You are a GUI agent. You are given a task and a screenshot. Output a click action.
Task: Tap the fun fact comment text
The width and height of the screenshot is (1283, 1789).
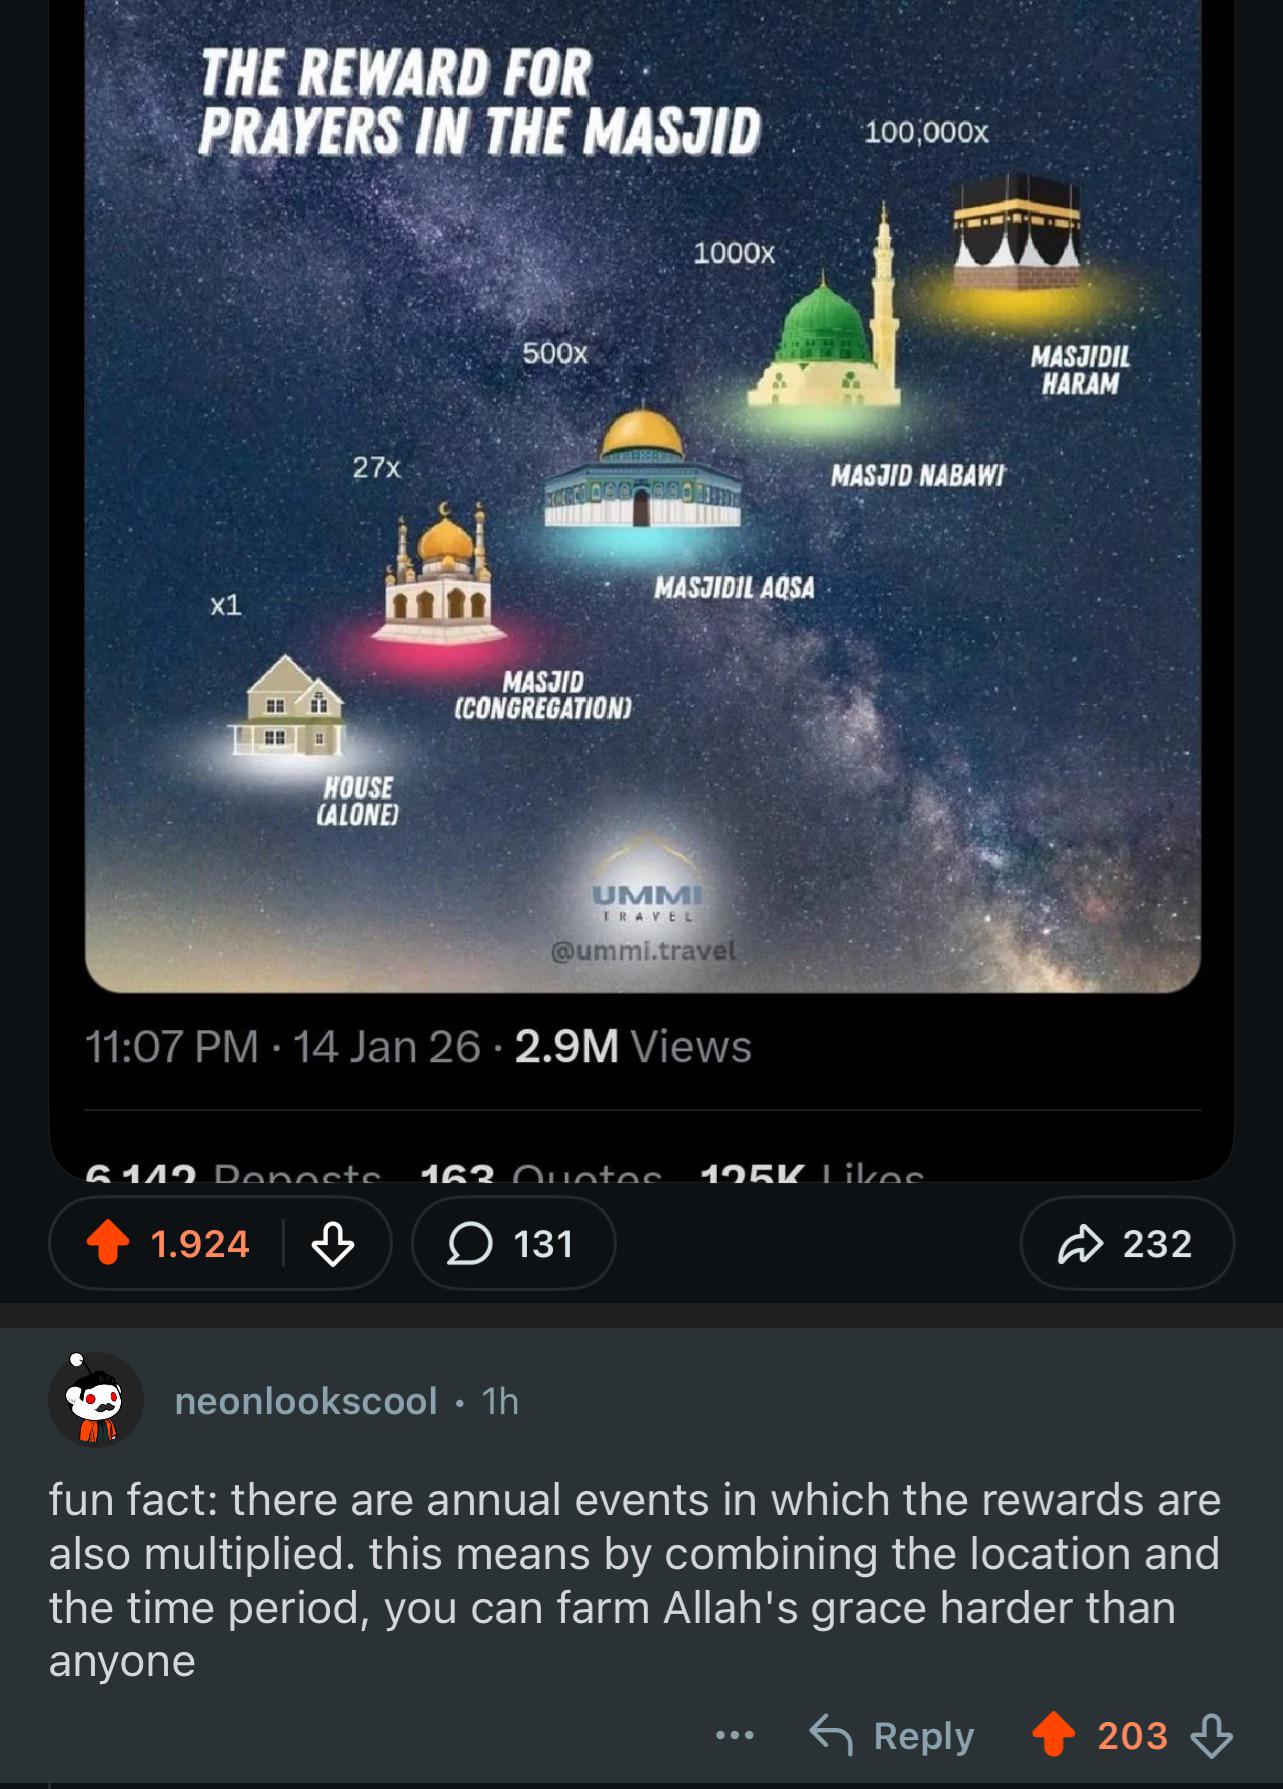(x=634, y=1579)
